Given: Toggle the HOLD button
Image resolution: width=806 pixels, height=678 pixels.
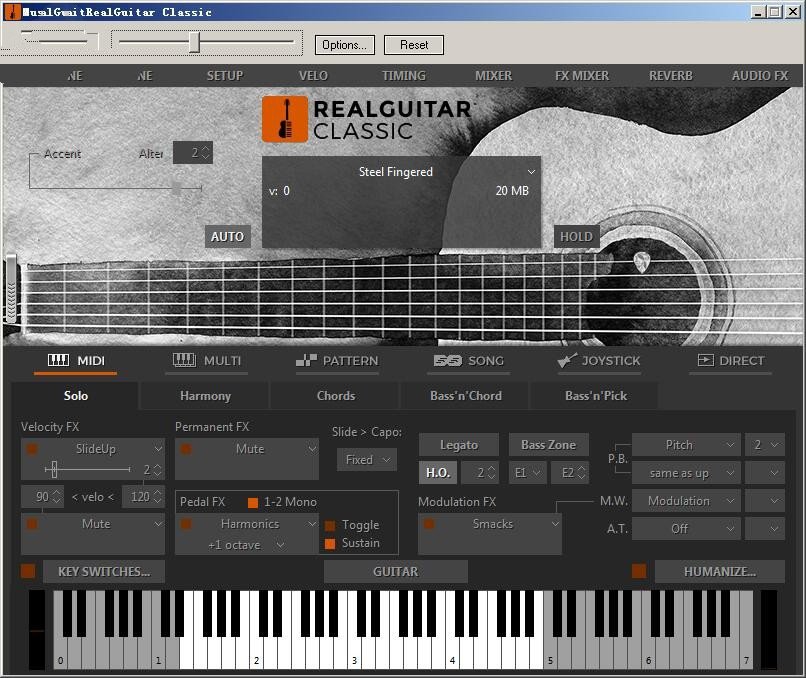Looking at the screenshot, I should pos(576,236).
